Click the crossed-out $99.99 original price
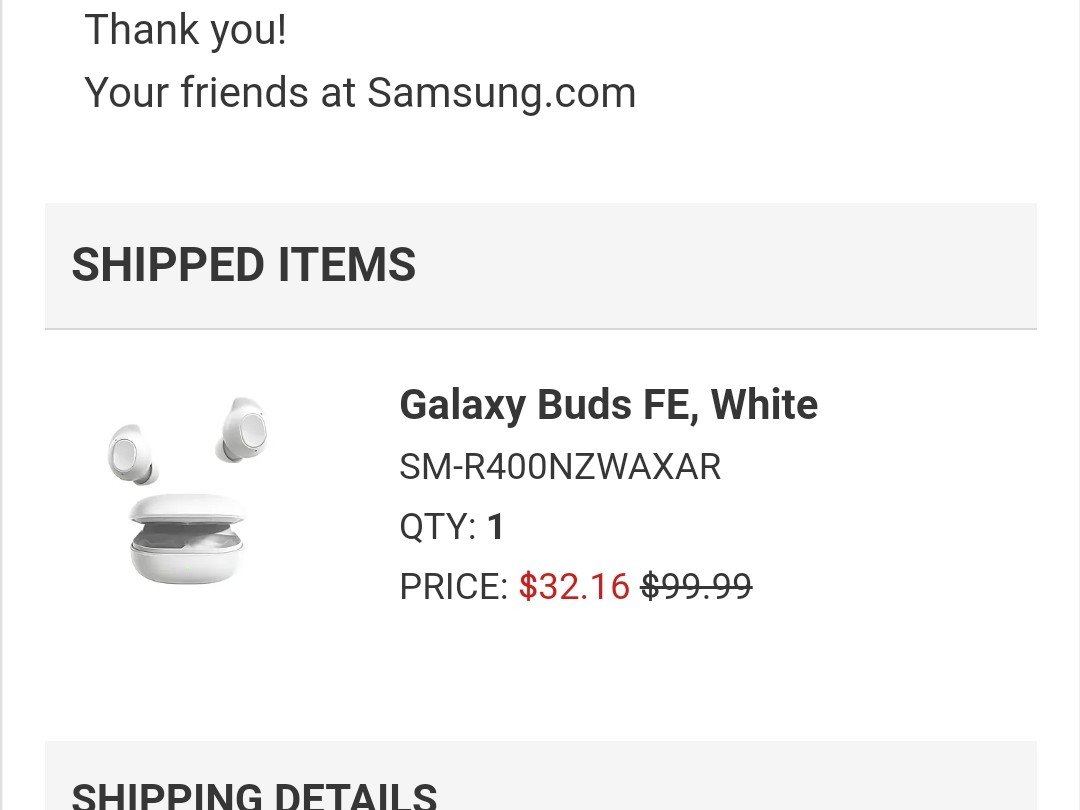Viewport: 1080px width, 810px height. point(696,587)
